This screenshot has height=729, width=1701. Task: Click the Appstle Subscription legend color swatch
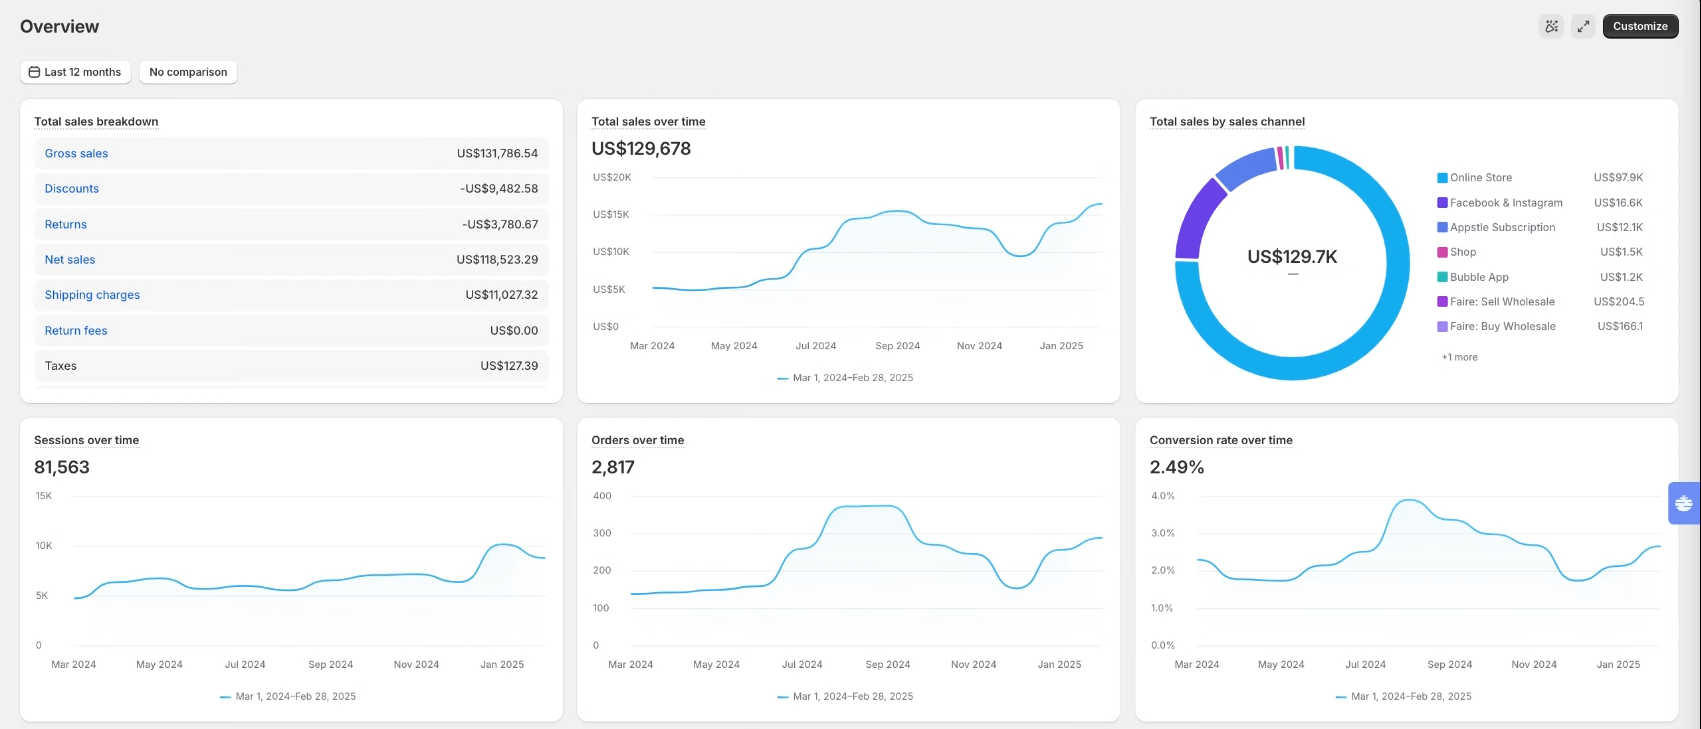[1442, 228]
